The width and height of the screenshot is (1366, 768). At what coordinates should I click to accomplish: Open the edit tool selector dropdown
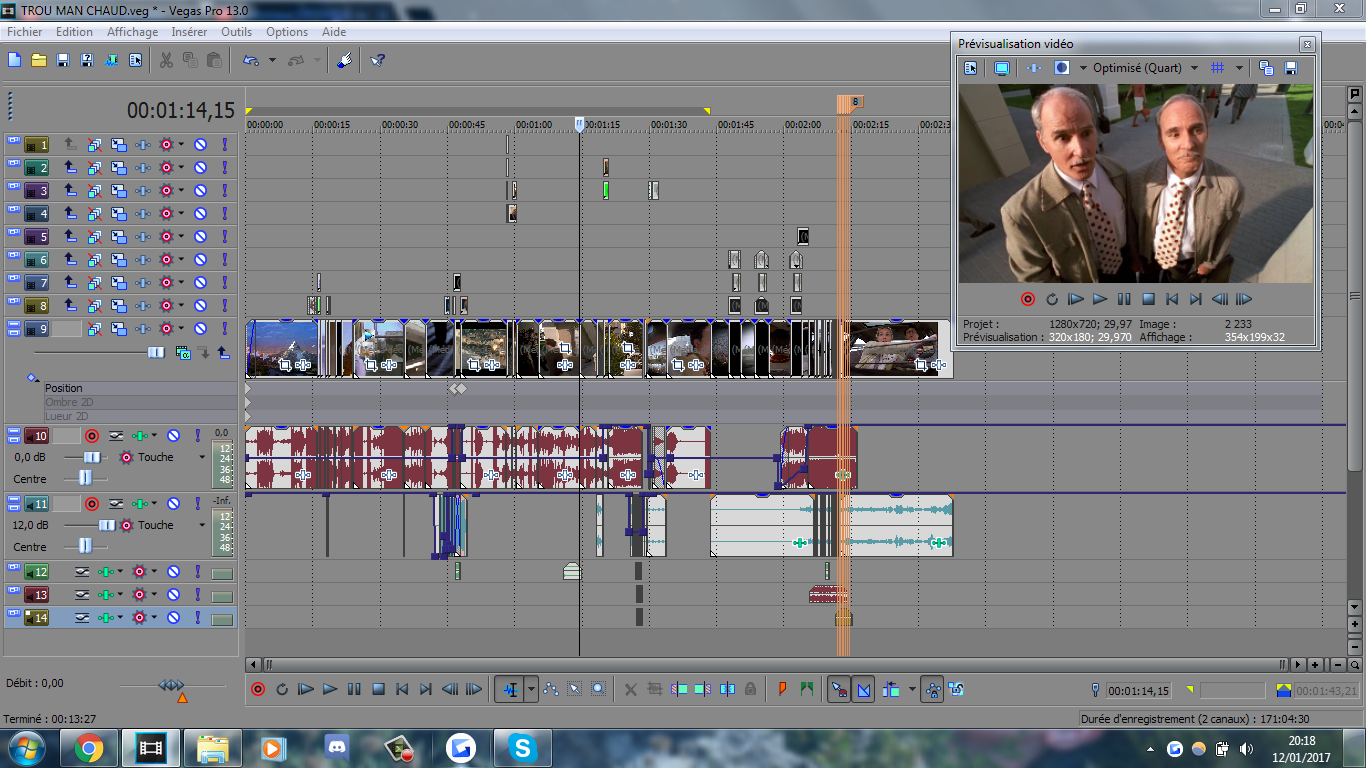point(531,689)
